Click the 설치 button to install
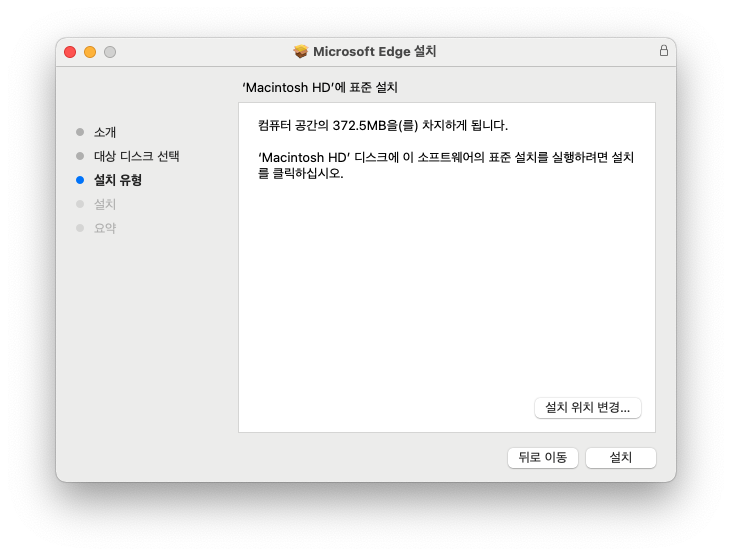732x556 pixels. click(x=620, y=457)
